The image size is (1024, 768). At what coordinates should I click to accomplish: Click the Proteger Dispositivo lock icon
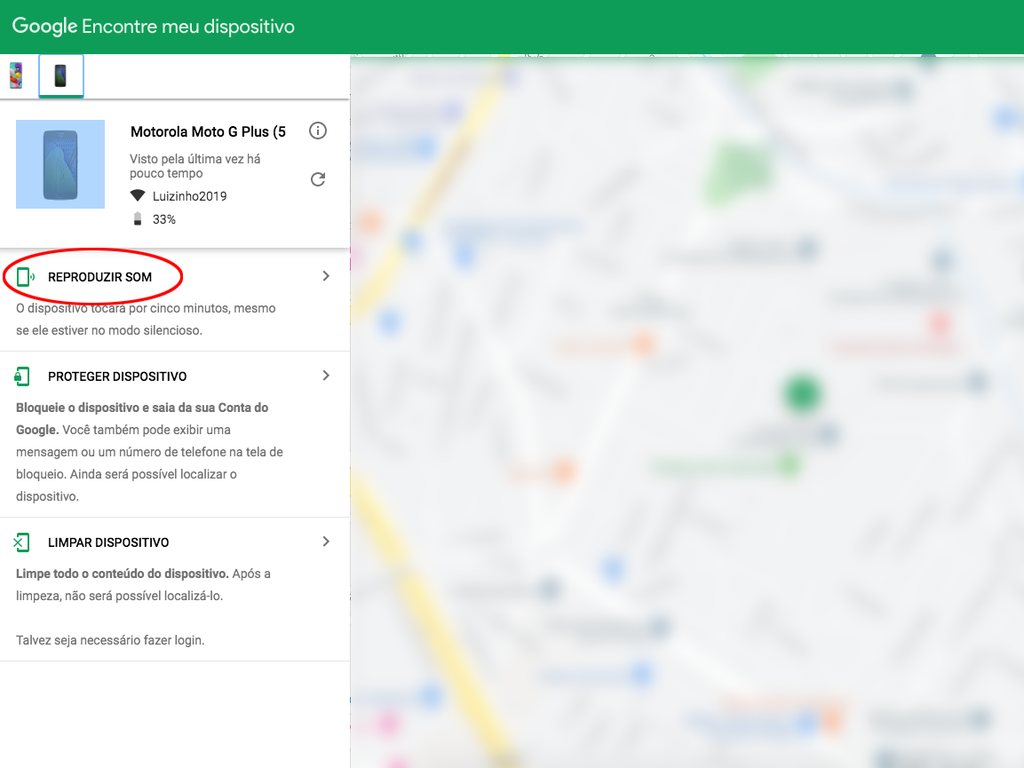22,376
